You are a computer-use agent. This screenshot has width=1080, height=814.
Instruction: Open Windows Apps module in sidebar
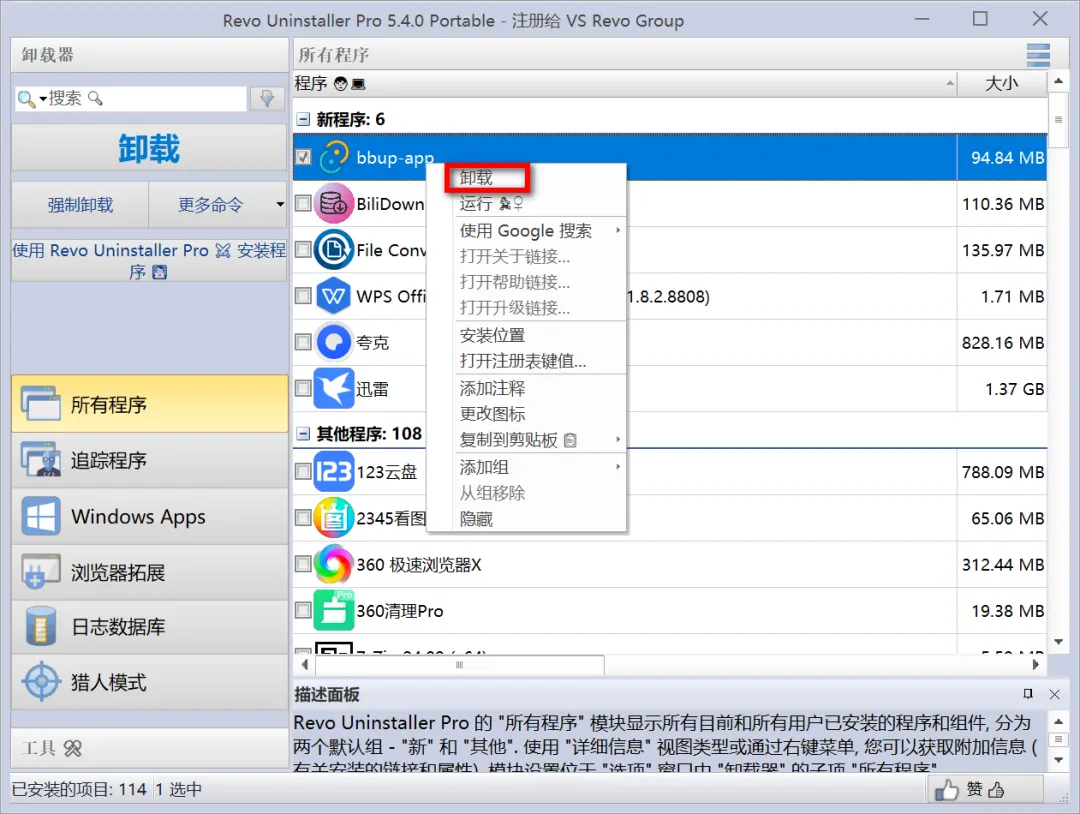click(149, 516)
